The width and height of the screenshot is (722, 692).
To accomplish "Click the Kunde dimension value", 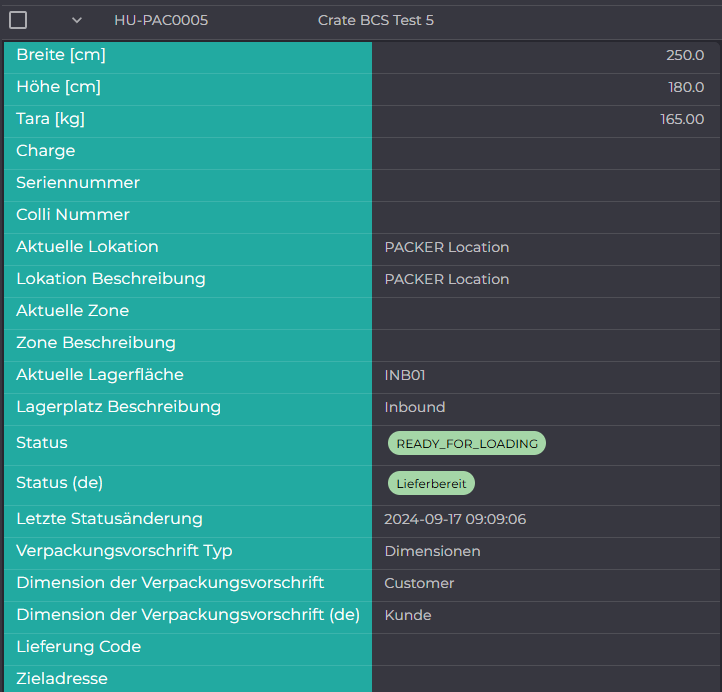I will [408, 615].
